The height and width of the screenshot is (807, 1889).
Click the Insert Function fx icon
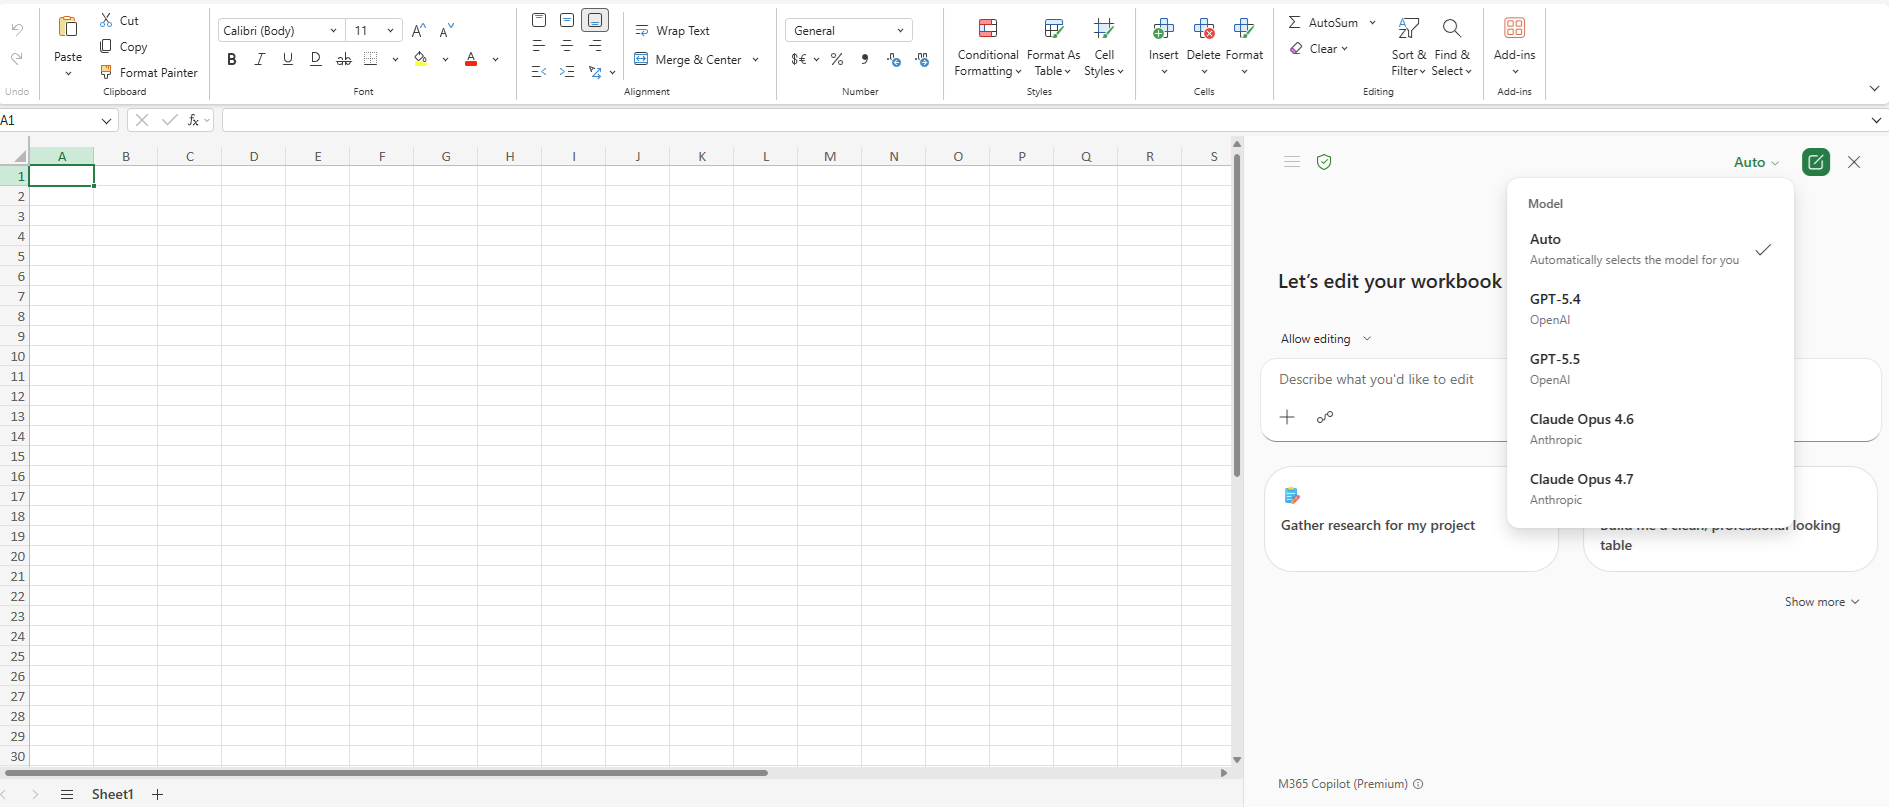click(x=193, y=120)
